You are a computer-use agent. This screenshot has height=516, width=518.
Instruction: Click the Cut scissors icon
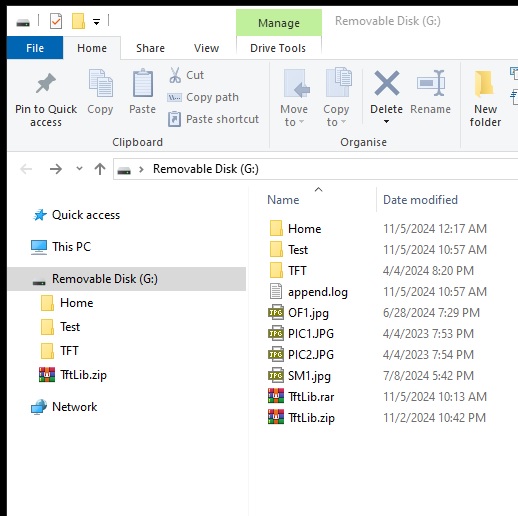[x=175, y=75]
